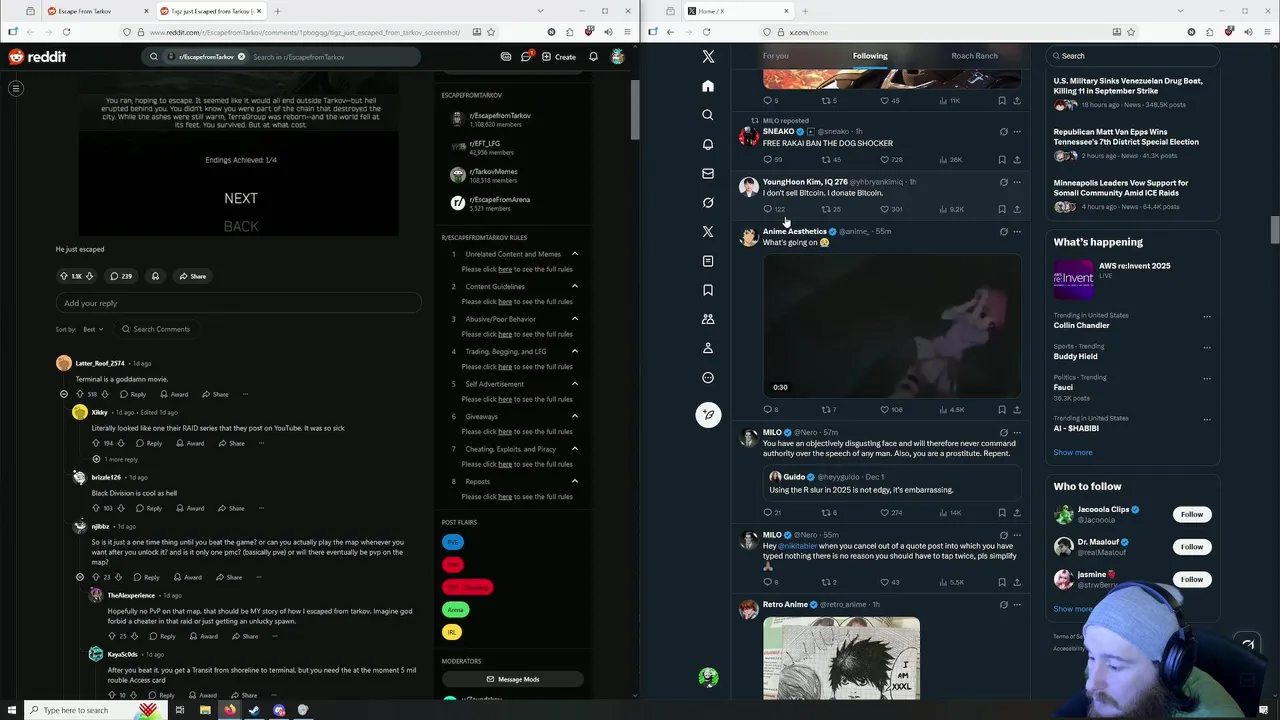Open Grok icon in X sidebar
This screenshot has height=720, width=1280.
708,202
